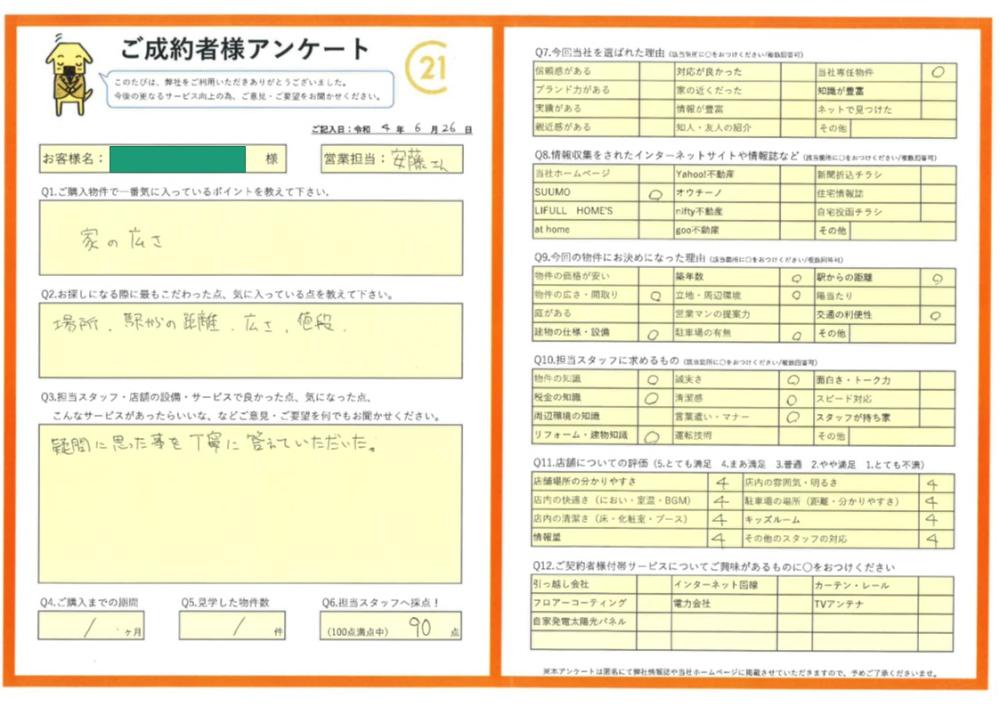
Task: Check the at home box
Action: point(656,230)
